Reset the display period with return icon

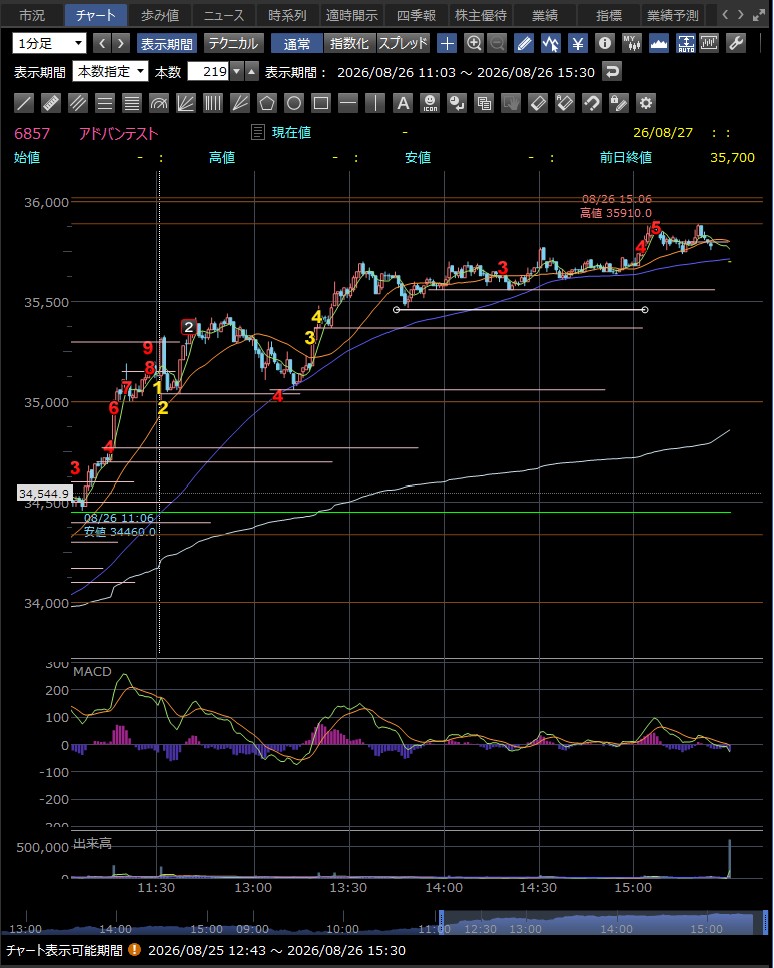[x=612, y=72]
